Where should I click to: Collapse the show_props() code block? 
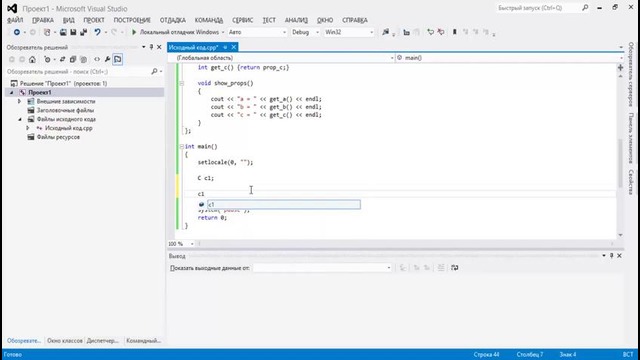(182, 83)
